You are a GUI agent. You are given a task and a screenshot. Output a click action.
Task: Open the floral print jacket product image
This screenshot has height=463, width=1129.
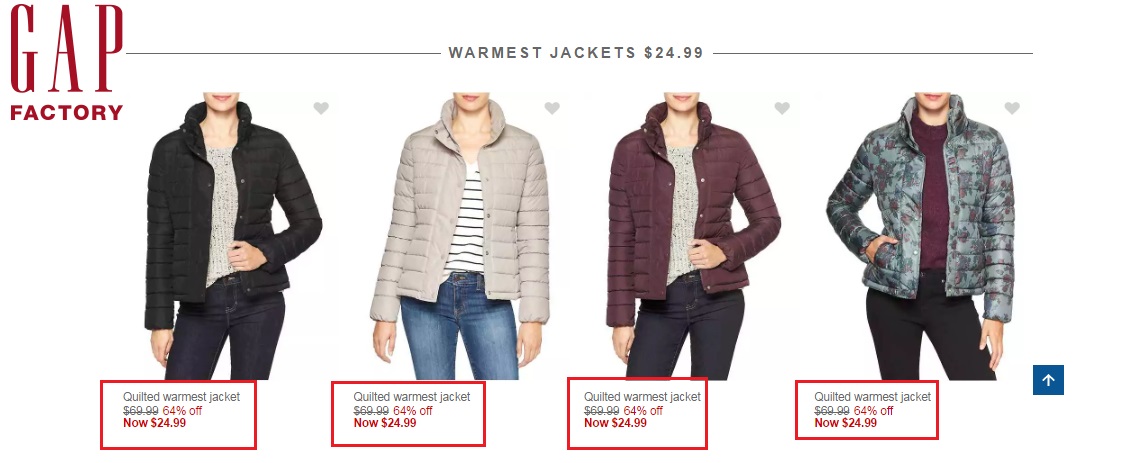point(922,235)
